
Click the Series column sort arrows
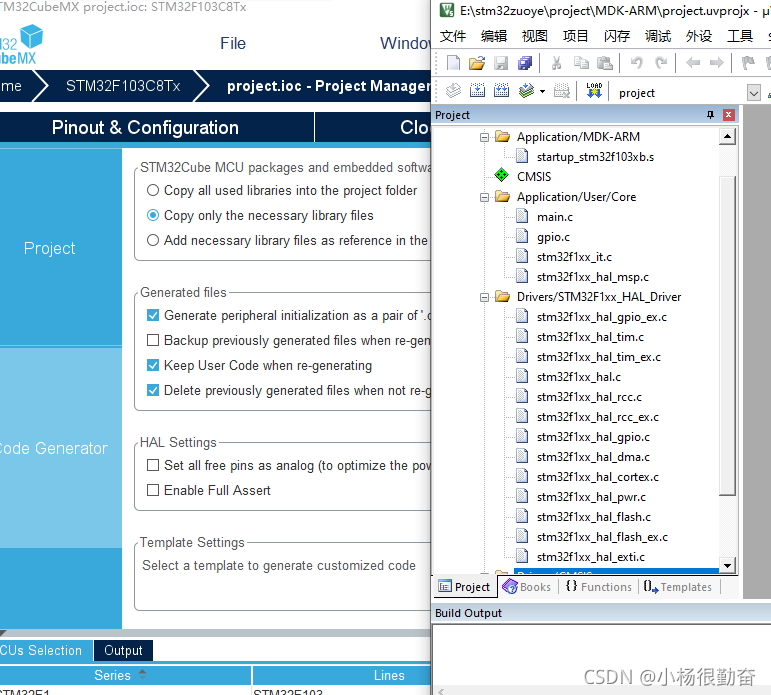coord(143,673)
